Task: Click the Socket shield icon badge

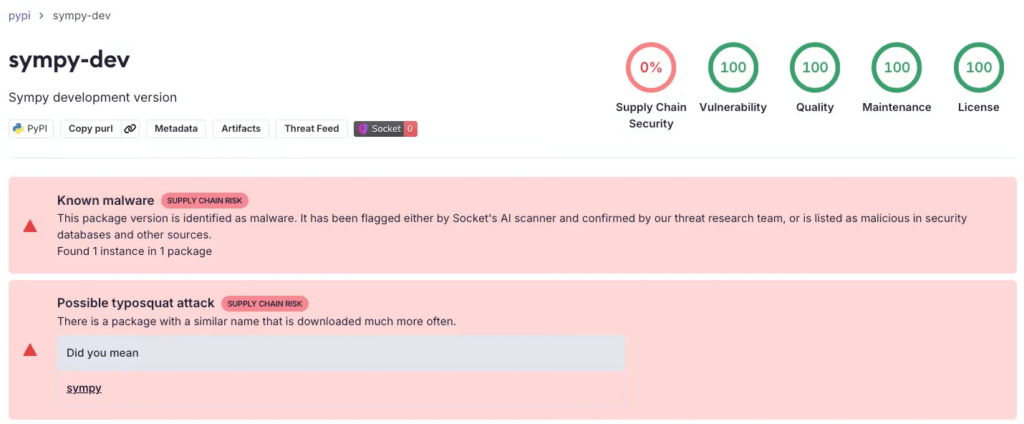Action: point(363,129)
